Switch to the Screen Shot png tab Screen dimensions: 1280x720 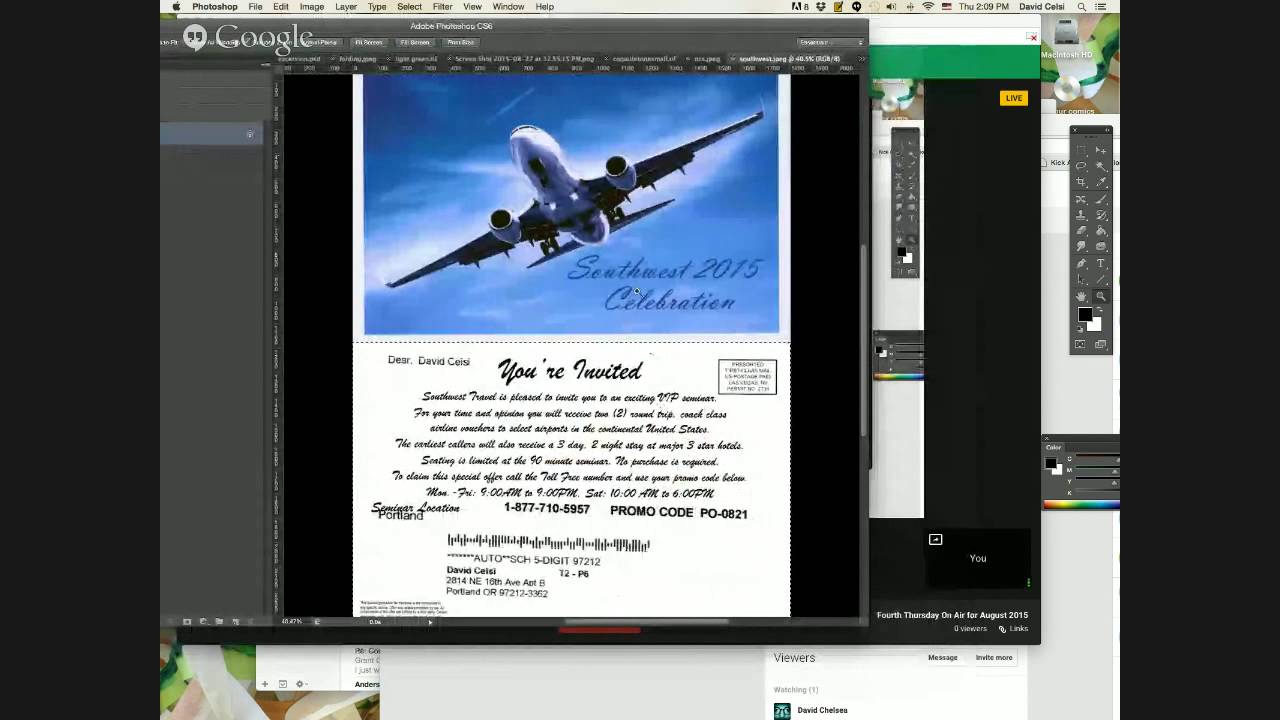pos(524,59)
